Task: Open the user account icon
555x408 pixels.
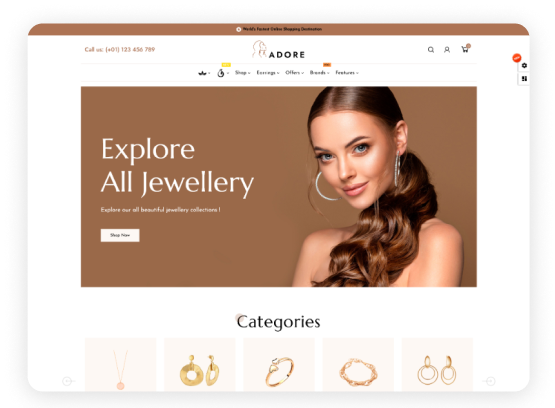Action: [447, 50]
